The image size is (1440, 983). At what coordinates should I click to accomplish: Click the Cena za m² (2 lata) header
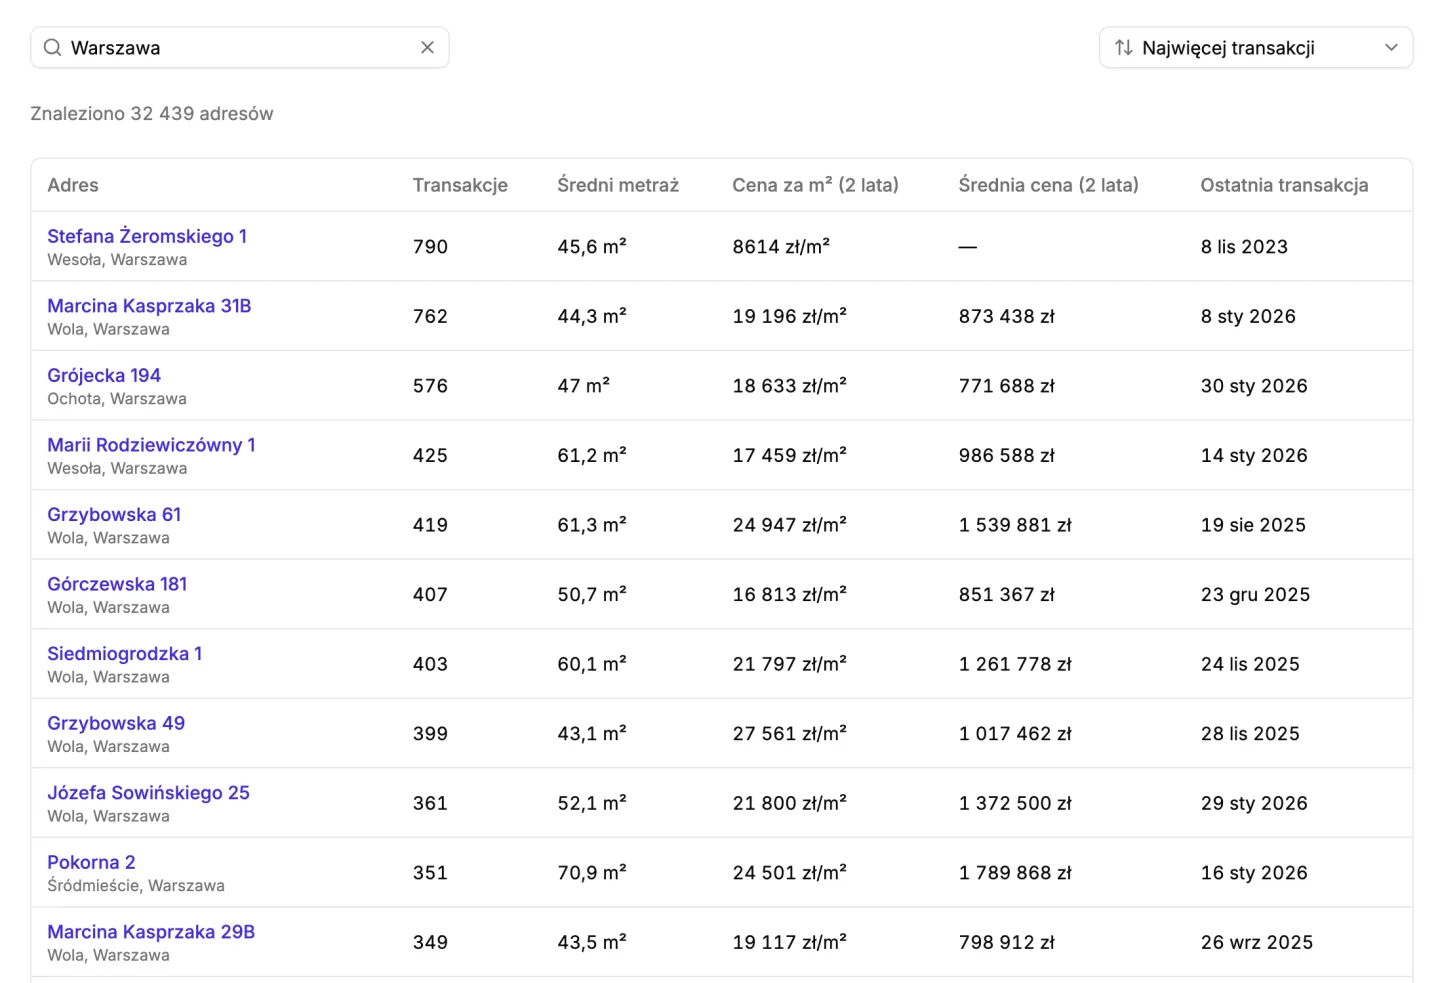tap(815, 185)
